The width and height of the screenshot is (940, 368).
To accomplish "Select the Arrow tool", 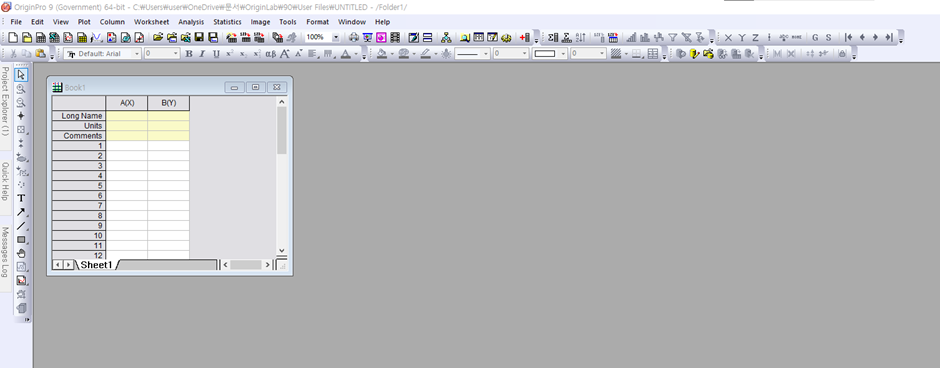I will [x=21, y=212].
